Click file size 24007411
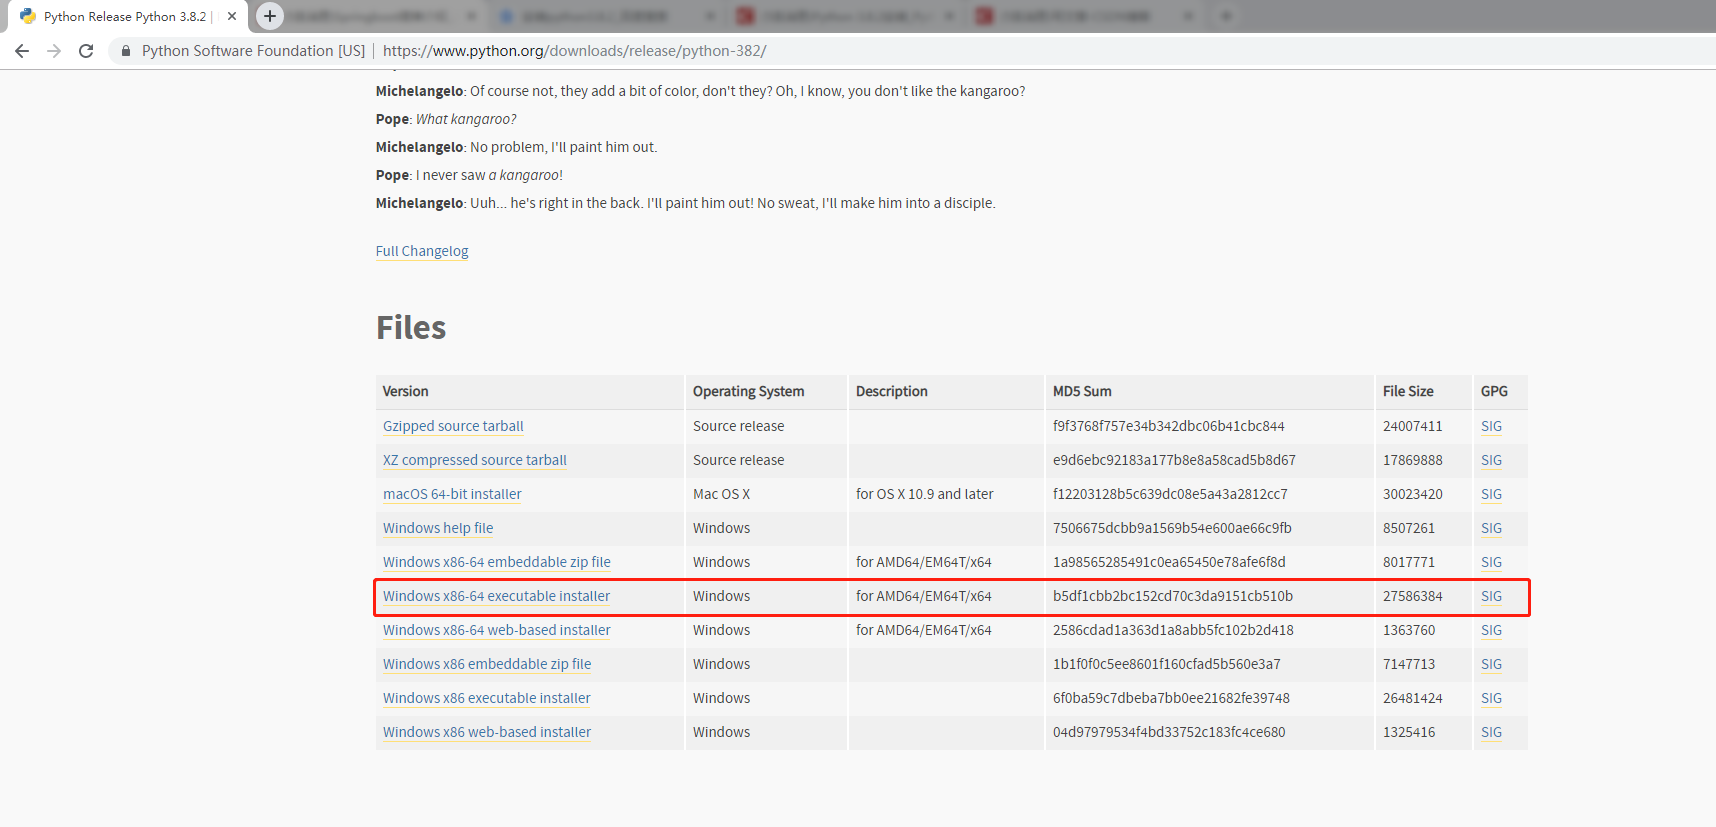 1413,426
